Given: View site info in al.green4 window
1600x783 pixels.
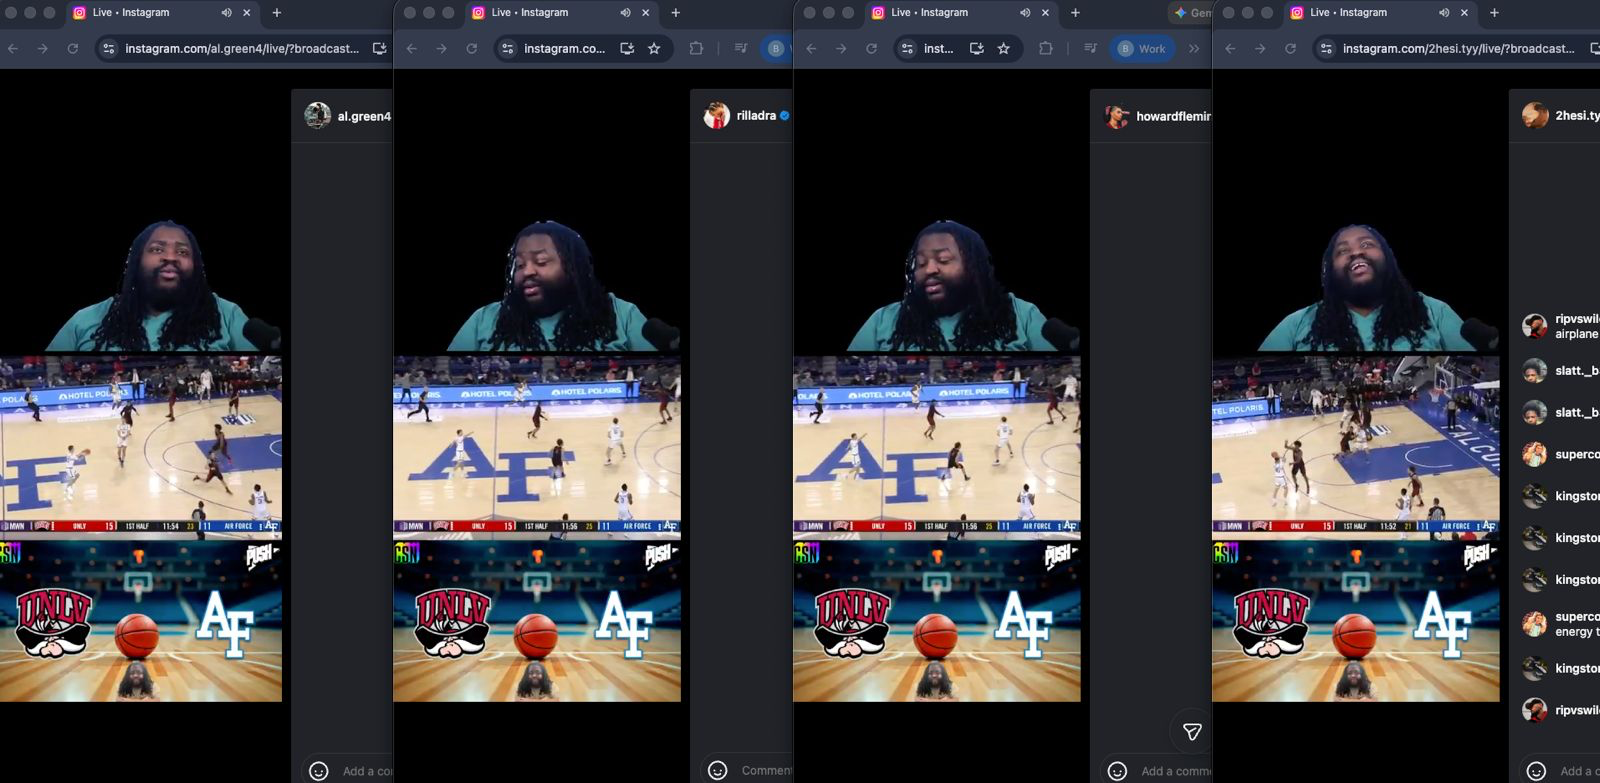Looking at the screenshot, I should tap(109, 48).
